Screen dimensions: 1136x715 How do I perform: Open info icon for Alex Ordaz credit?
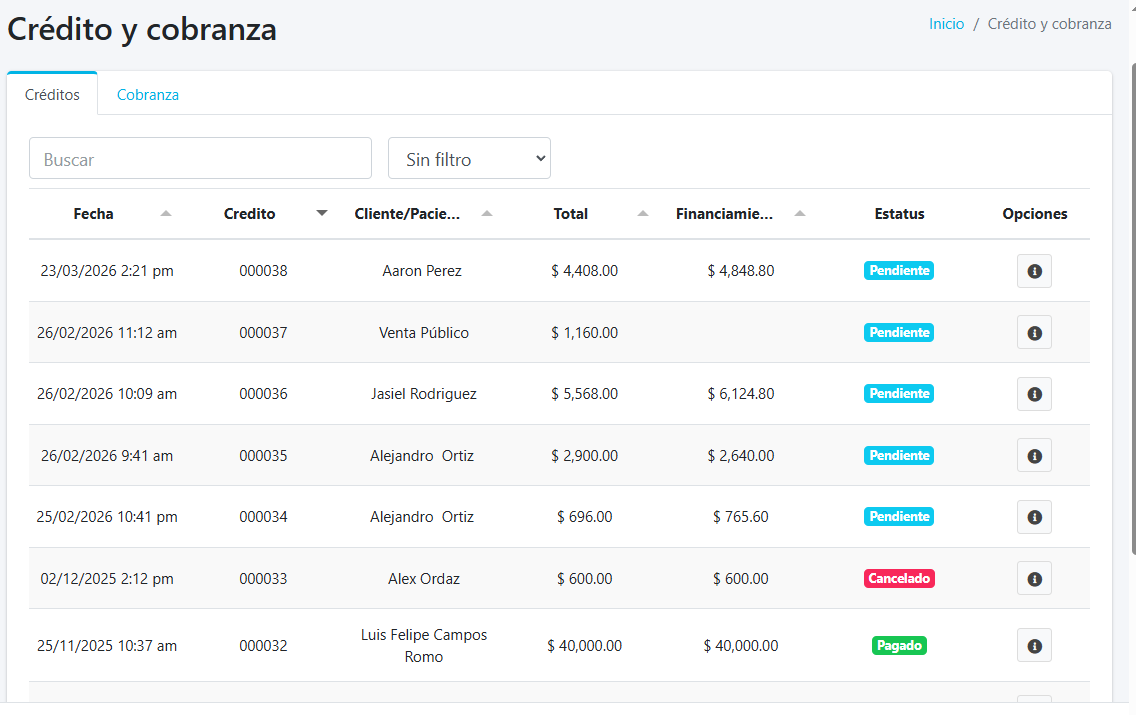pos(1034,579)
